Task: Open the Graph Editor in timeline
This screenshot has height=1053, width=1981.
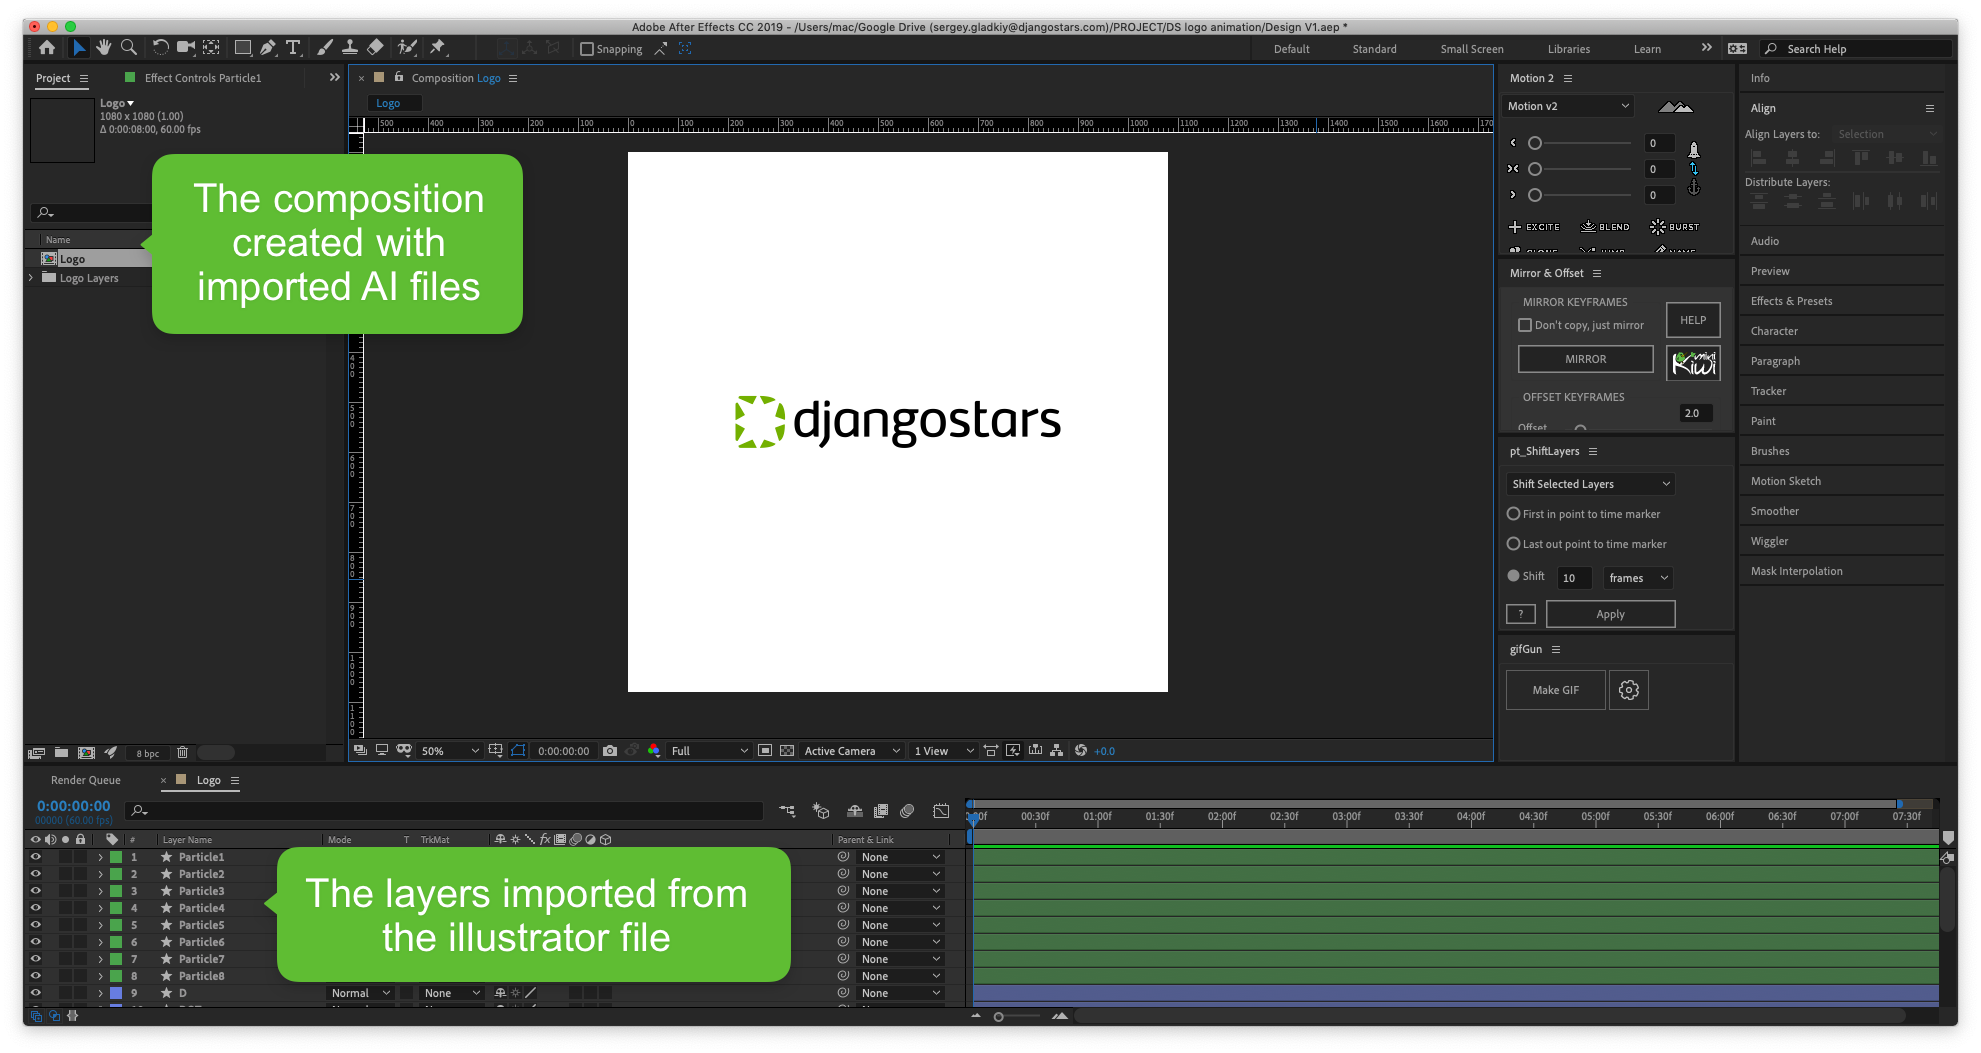Action: pos(941,811)
